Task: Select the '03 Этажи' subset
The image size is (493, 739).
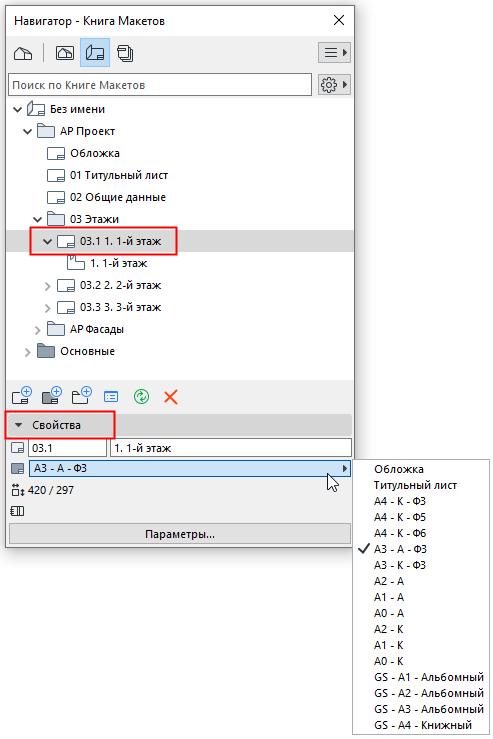Action: [x=94, y=219]
